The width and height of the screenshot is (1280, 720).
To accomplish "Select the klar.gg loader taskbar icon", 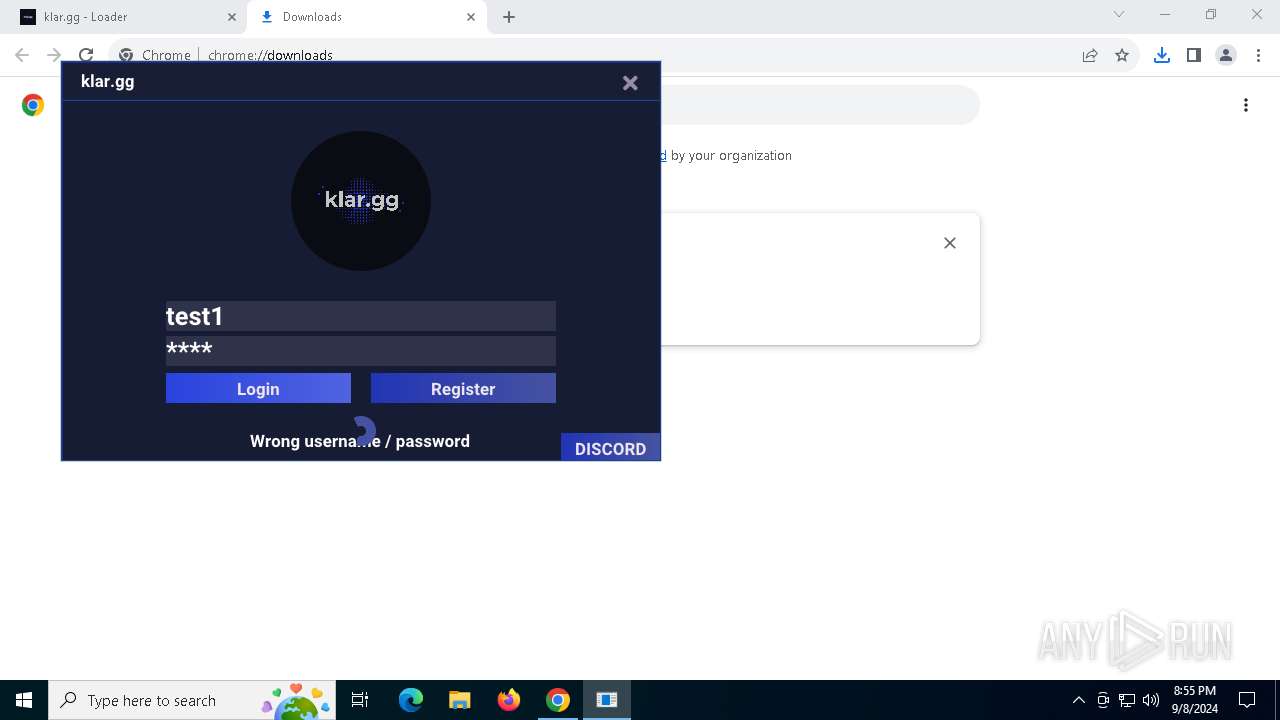I will tap(607, 700).
